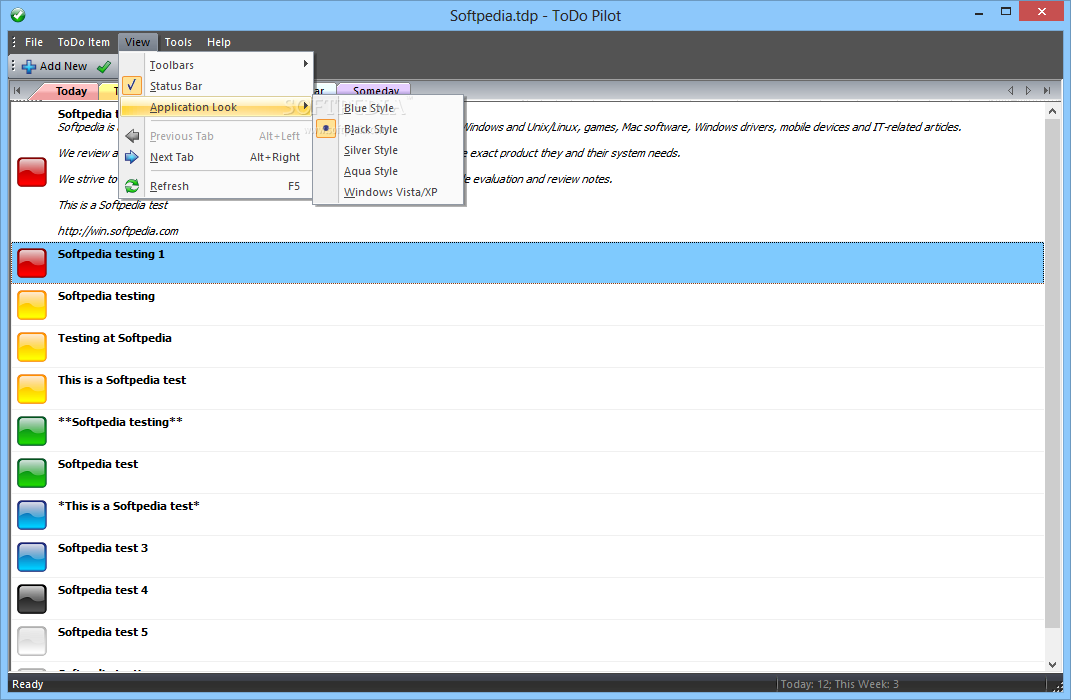
Task: Select the Black Style radio option
Action: point(389,129)
